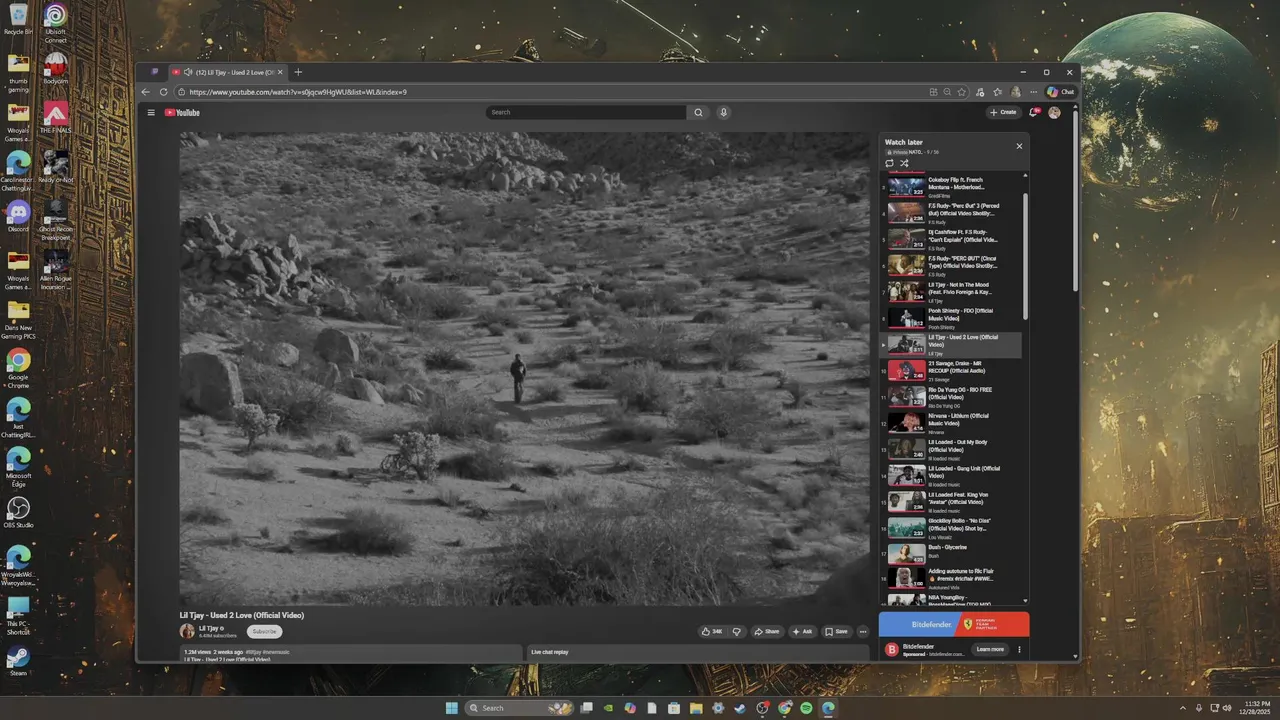1280x720 pixels.
Task: Select the Lil Tjay Used 2 Love tab
Action: pyautogui.click(x=228, y=72)
